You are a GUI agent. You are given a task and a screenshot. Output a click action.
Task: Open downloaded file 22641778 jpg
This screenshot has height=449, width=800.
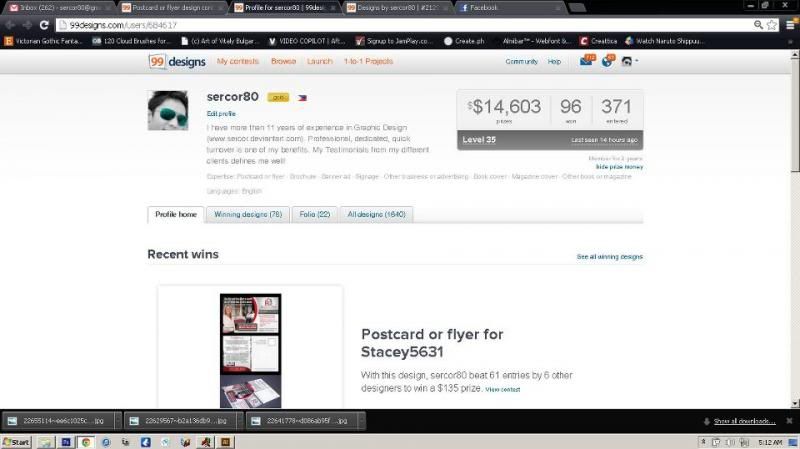pos(302,420)
